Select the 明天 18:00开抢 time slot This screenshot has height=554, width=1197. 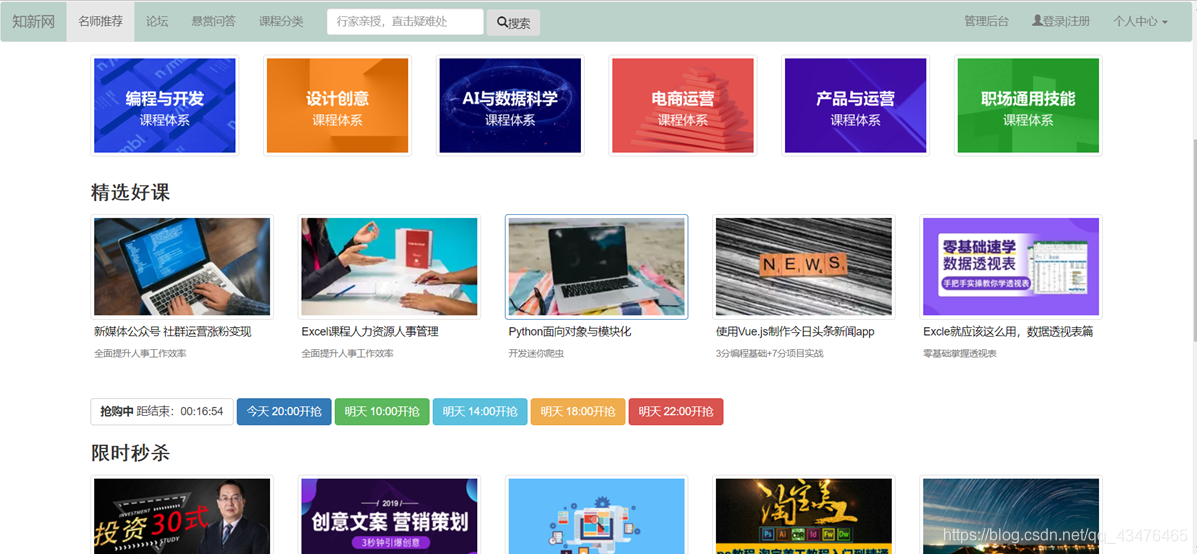pos(578,411)
